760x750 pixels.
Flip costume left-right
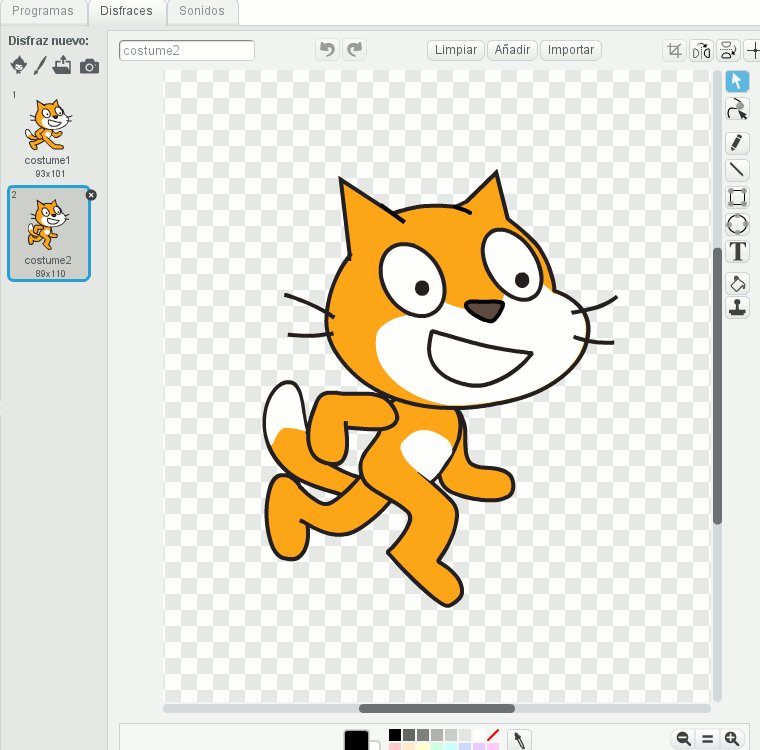pyautogui.click(x=701, y=50)
